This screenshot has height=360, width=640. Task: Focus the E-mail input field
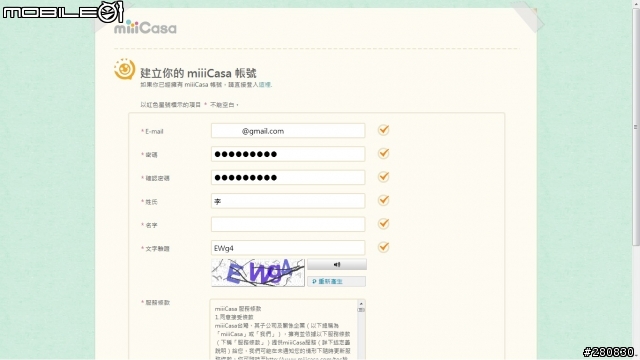pyautogui.click(x=288, y=131)
